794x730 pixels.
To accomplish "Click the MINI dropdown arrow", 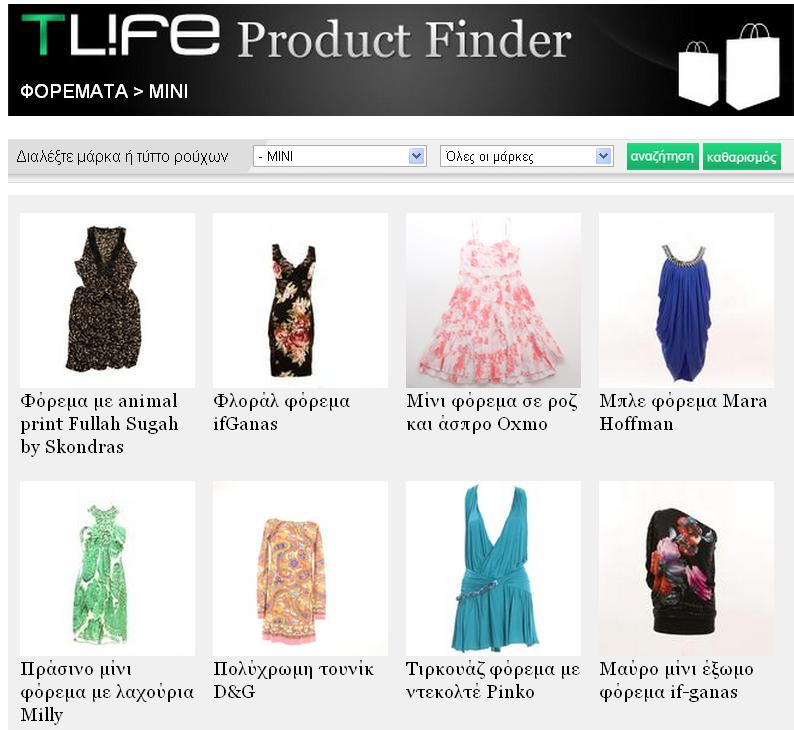I will (416, 156).
